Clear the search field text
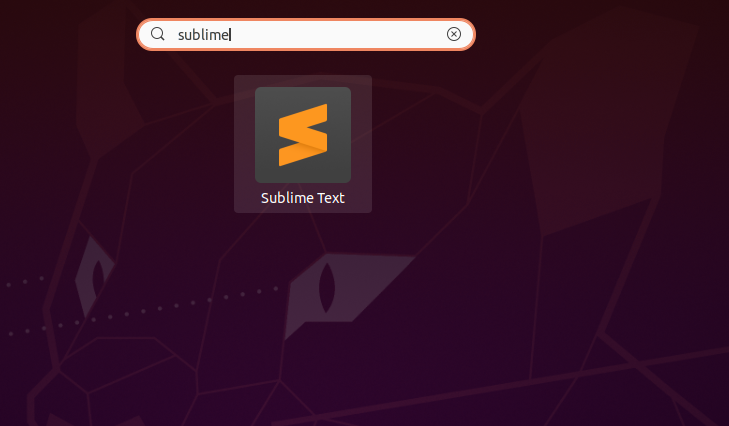 pyautogui.click(x=454, y=34)
